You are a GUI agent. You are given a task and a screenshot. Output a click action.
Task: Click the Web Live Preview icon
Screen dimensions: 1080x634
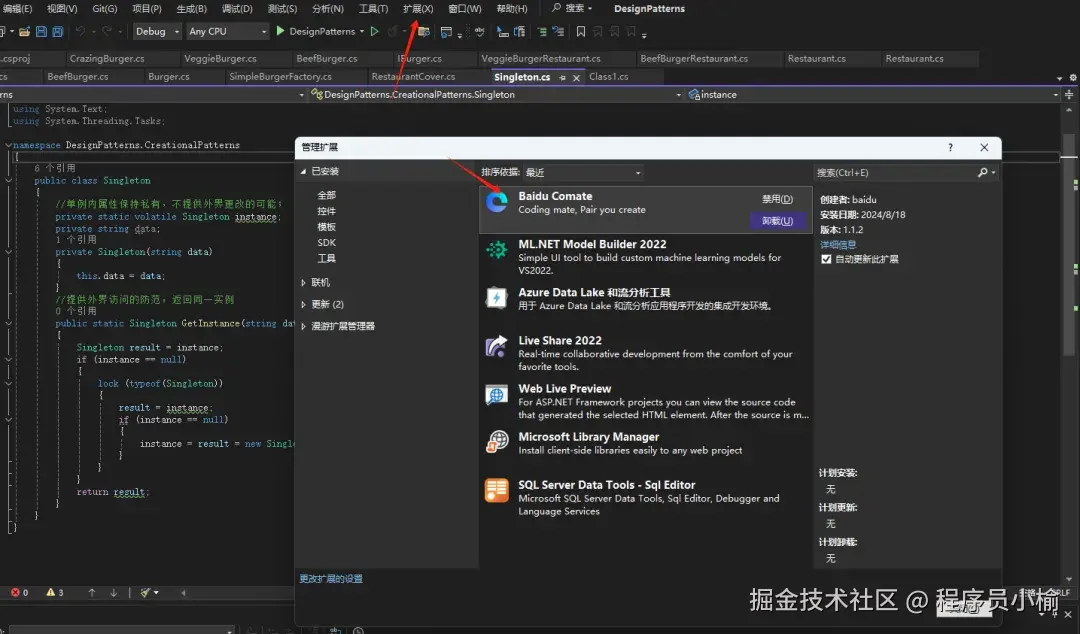497,394
